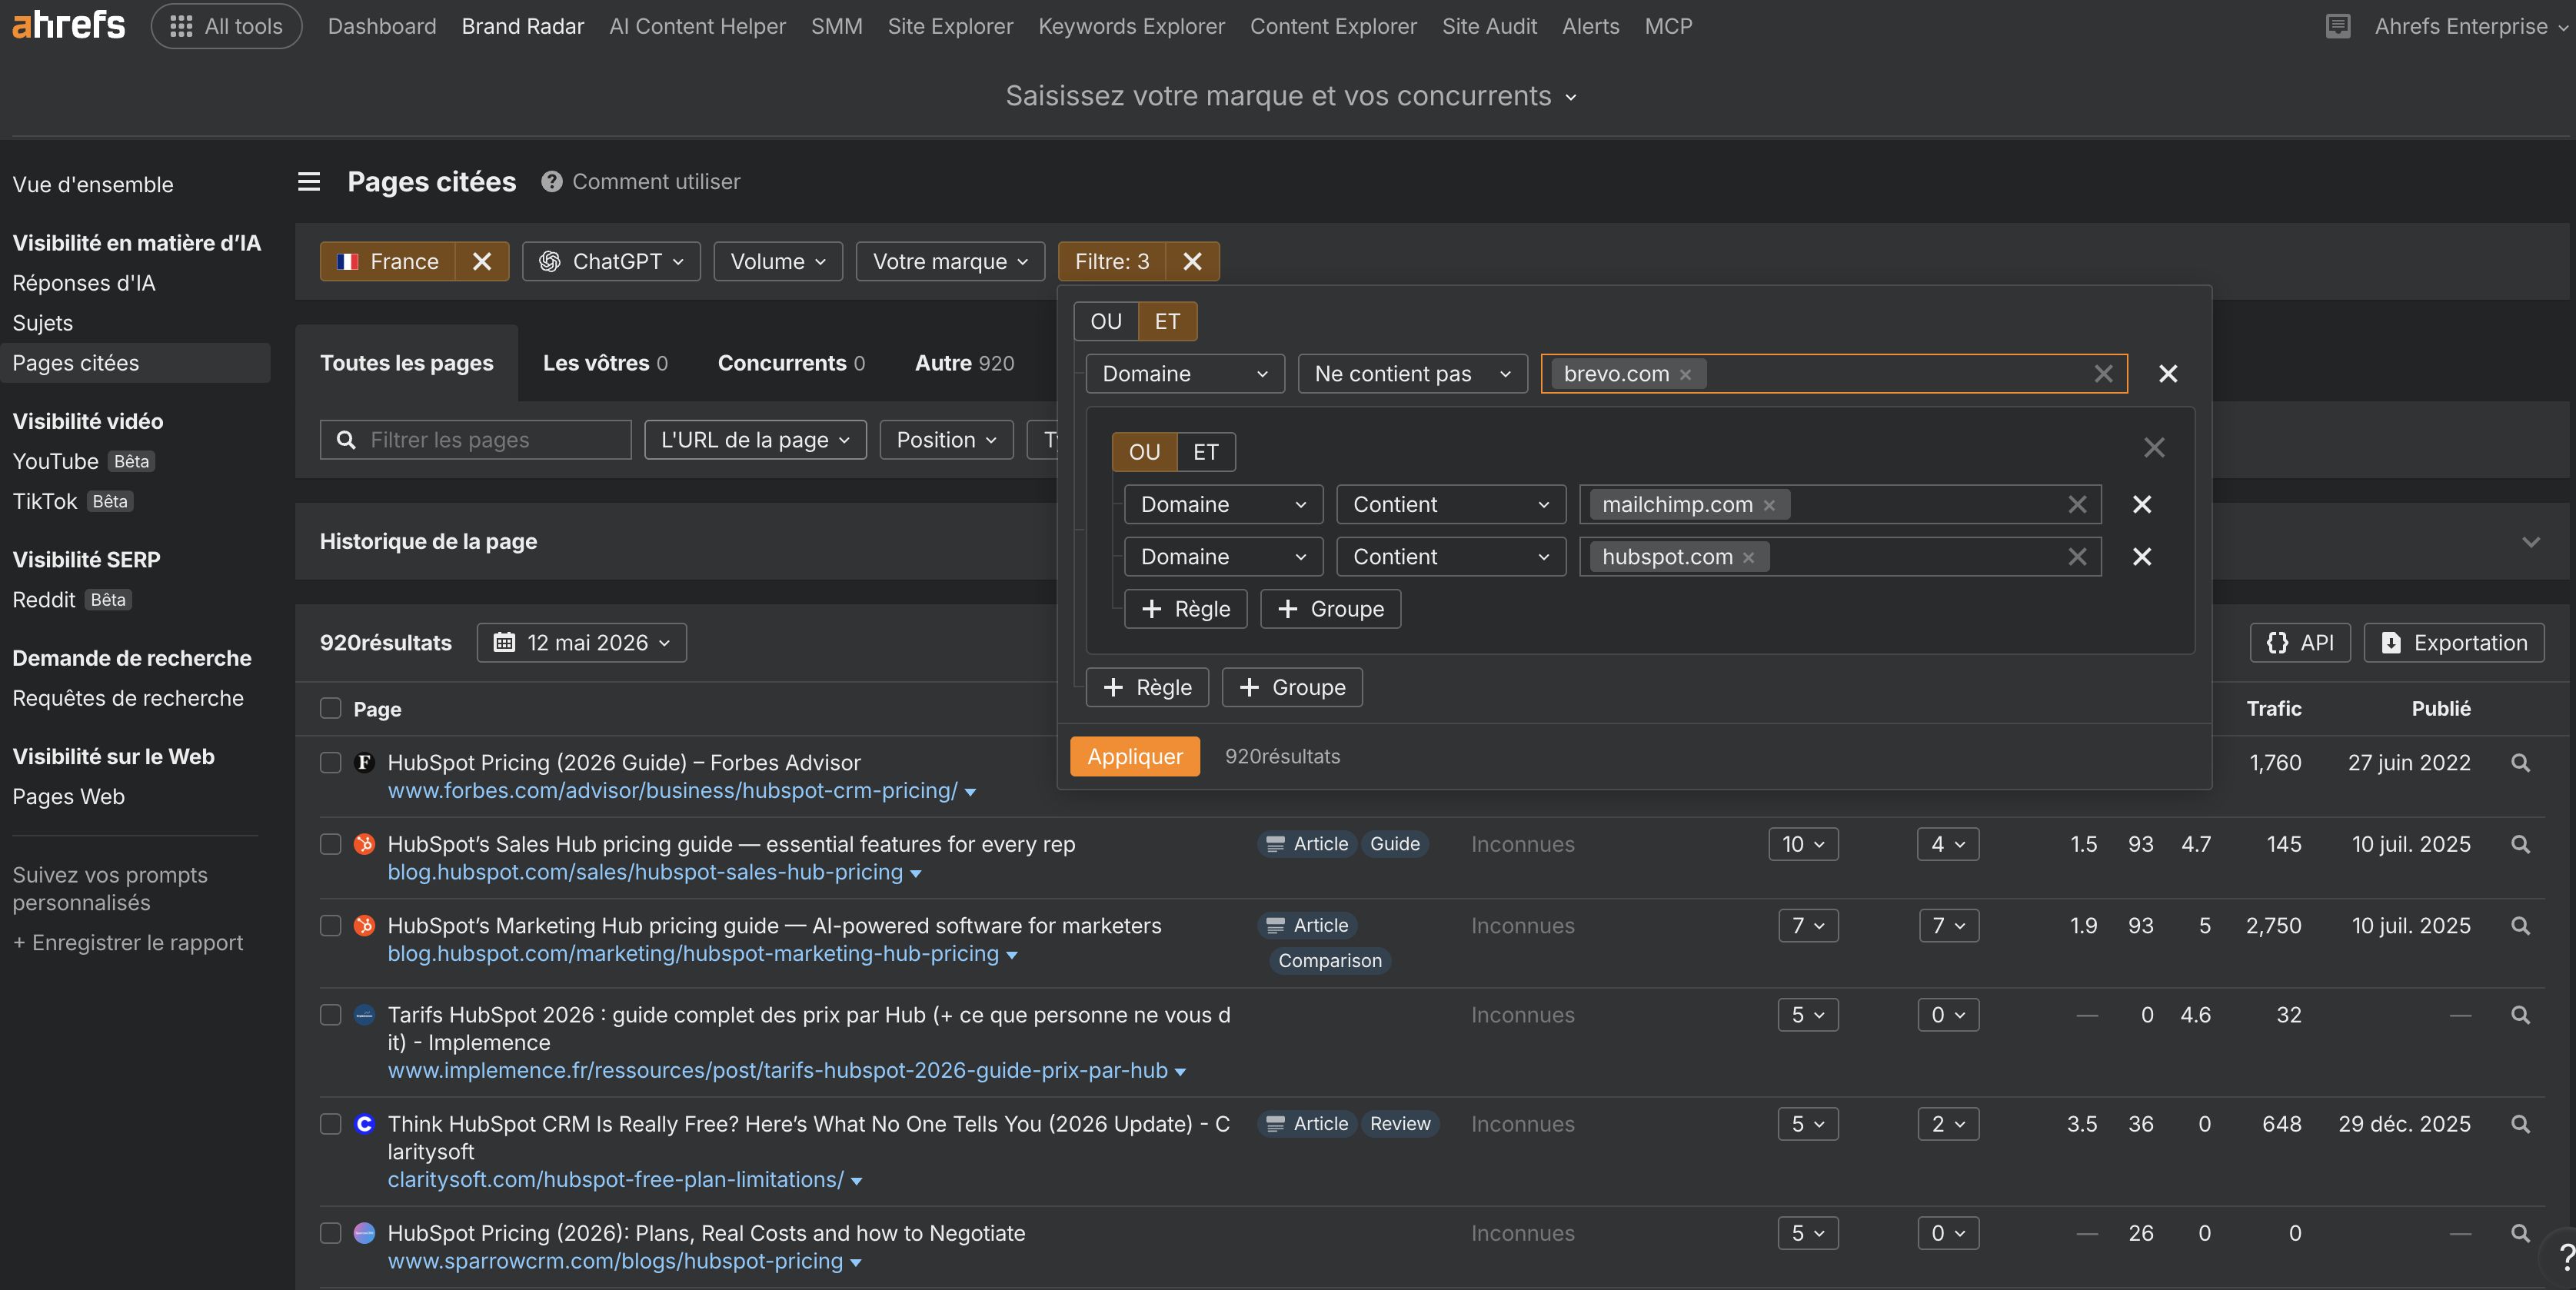Open the 12 mai 2026 date picker
2576x1290 pixels.
click(582, 643)
